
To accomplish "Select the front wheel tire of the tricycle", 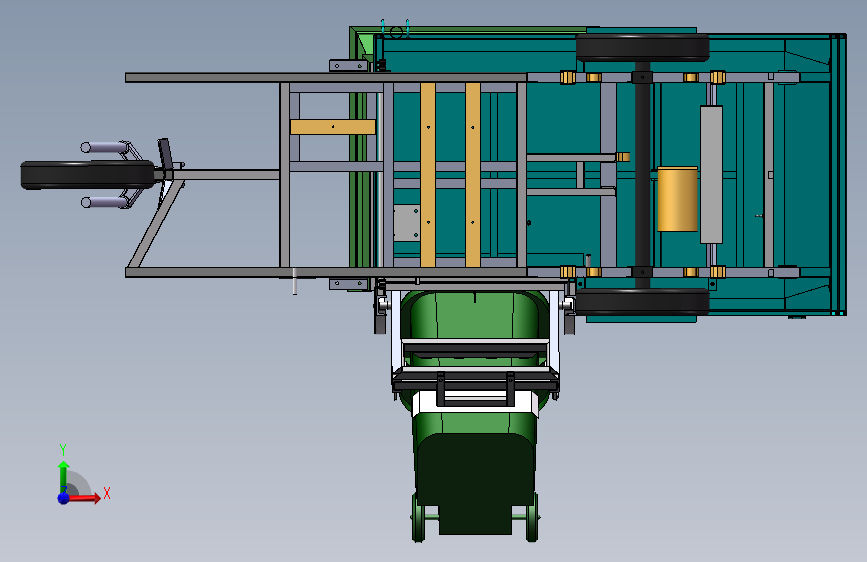I will point(87,175).
